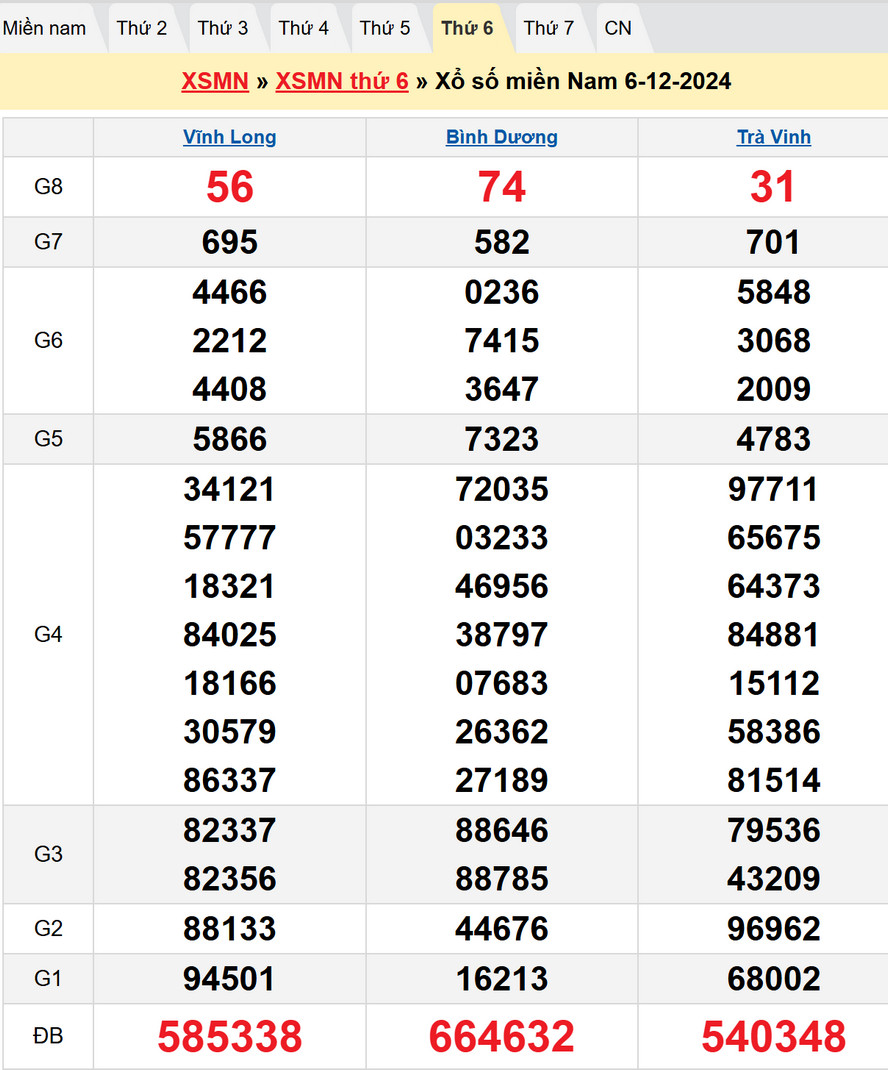Viewport: 888px width, 1070px height.
Task: Select the Thứ 3 tab
Action: pyautogui.click(x=222, y=28)
